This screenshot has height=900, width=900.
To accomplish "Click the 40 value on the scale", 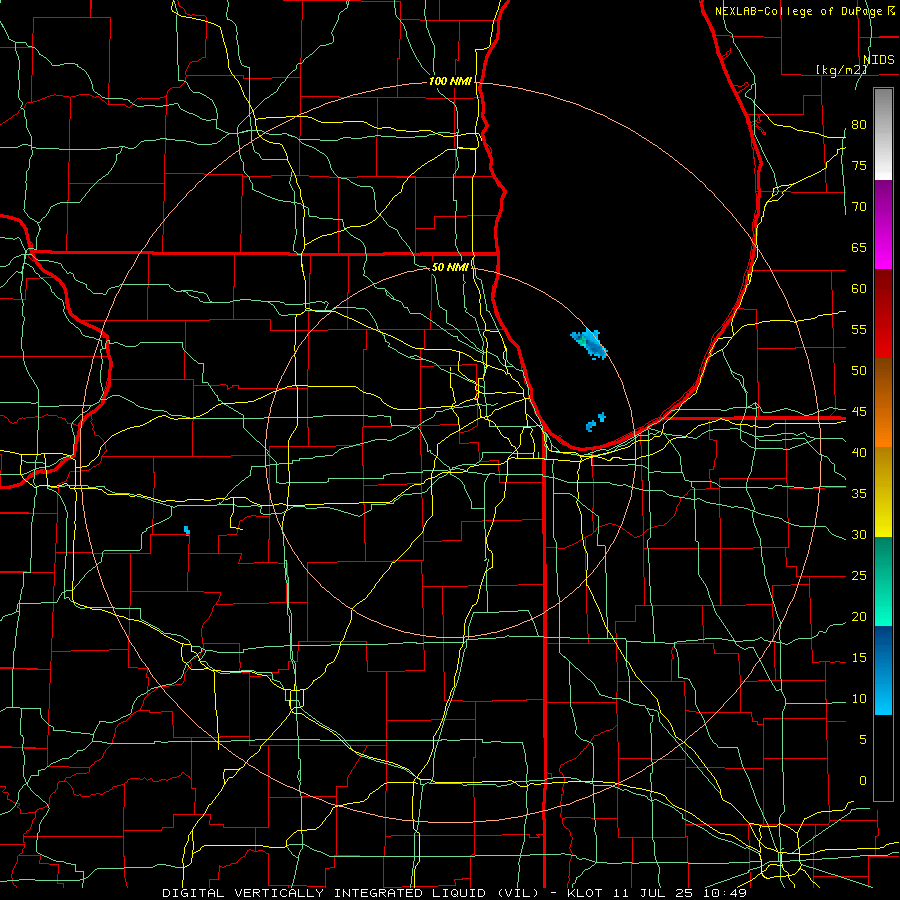I will tap(859, 452).
